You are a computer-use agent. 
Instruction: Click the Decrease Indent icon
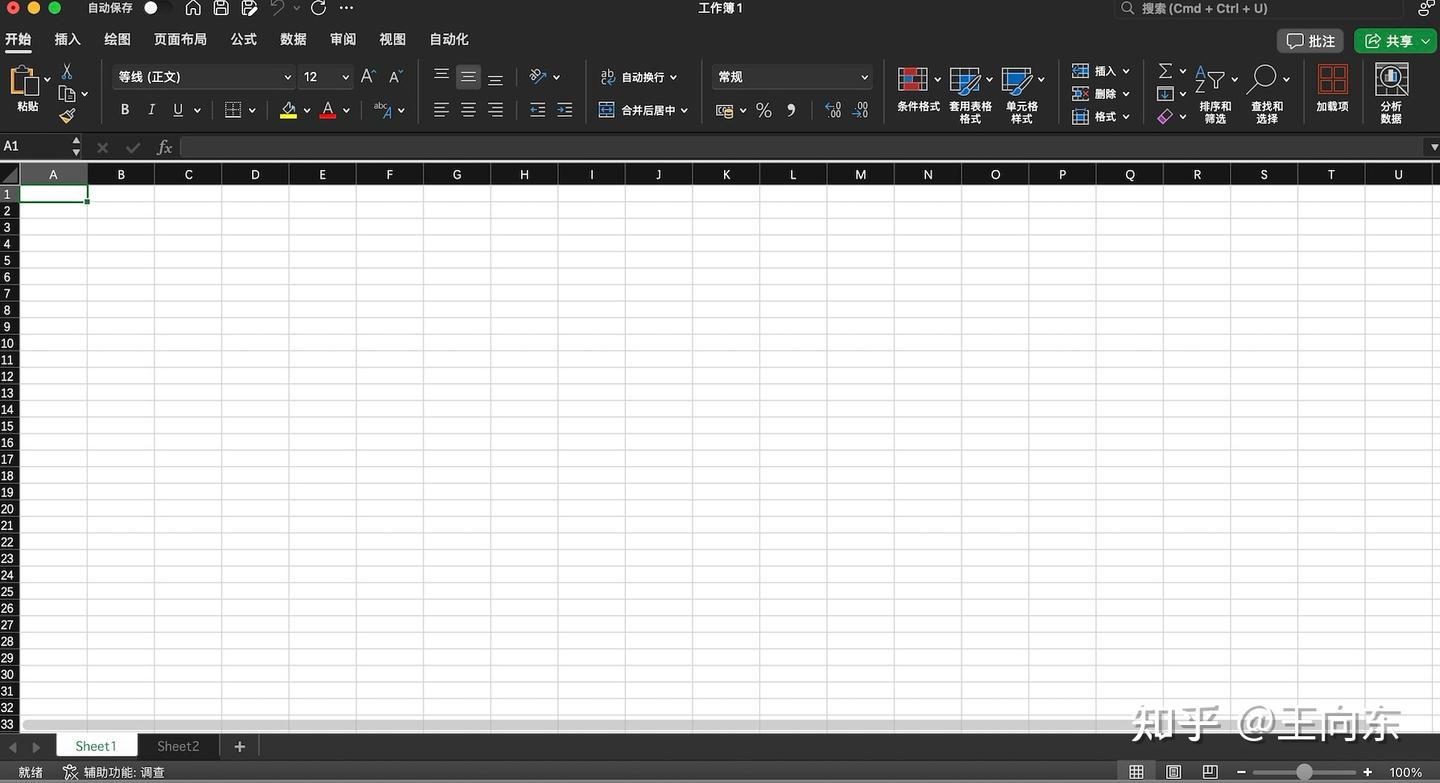click(x=538, y=110)
